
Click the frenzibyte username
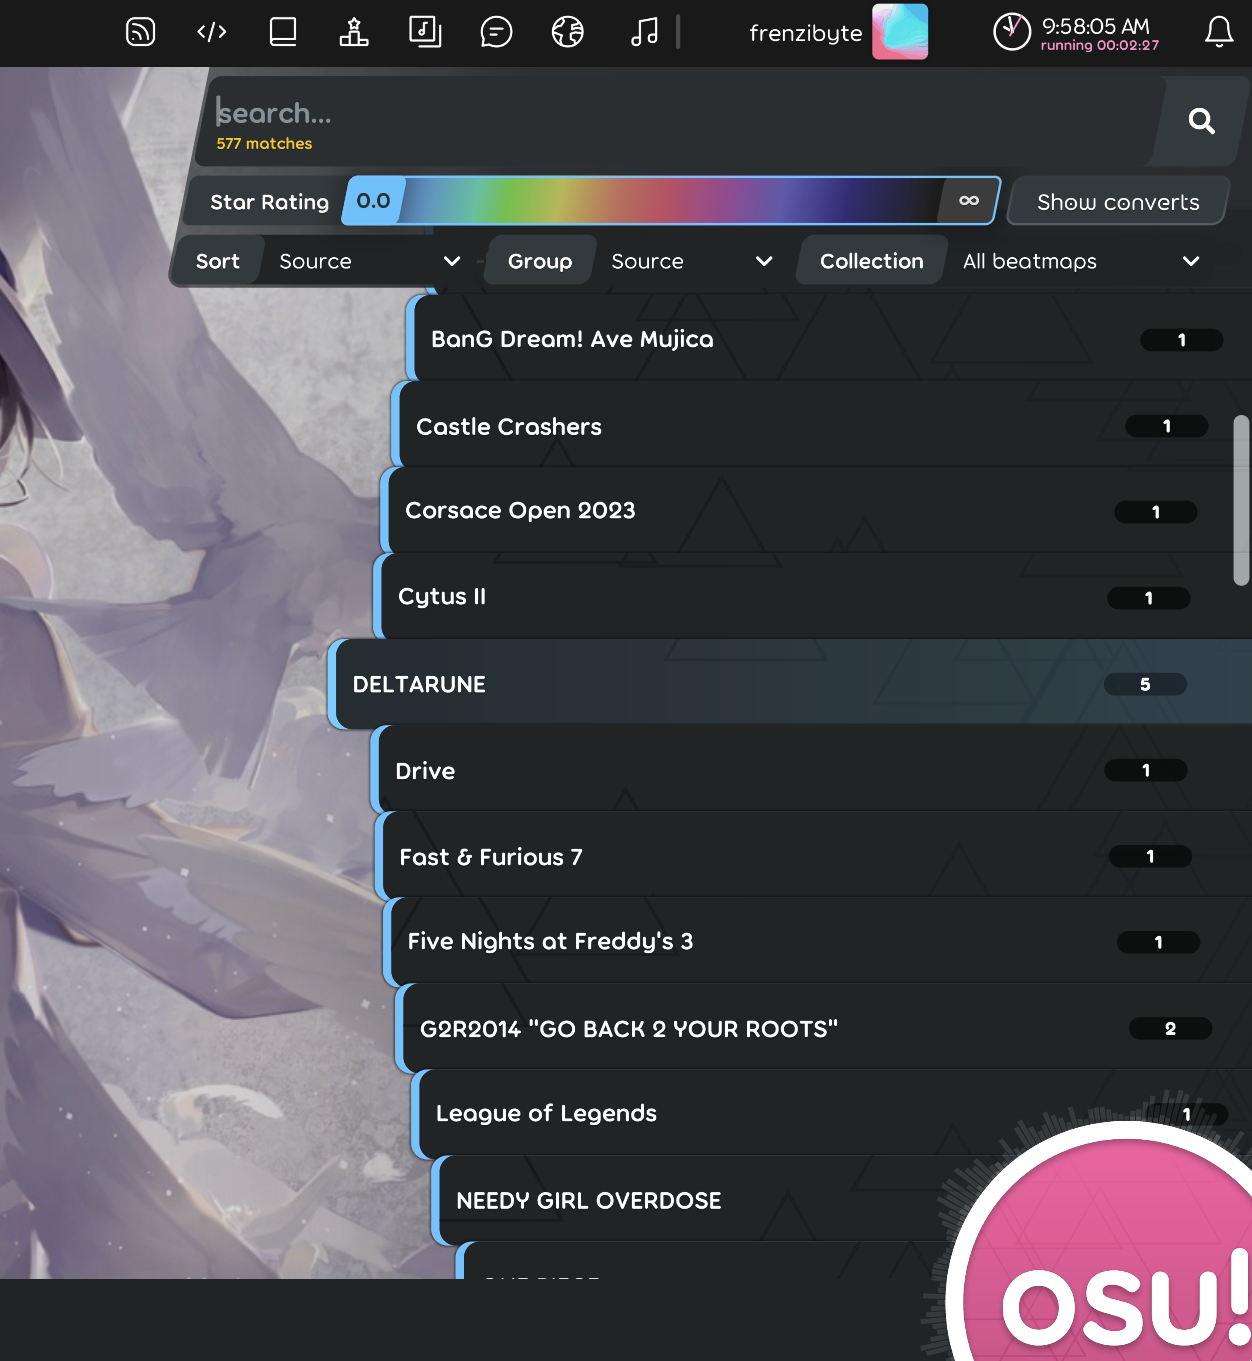pyautogui.click(x=806, y=33)
